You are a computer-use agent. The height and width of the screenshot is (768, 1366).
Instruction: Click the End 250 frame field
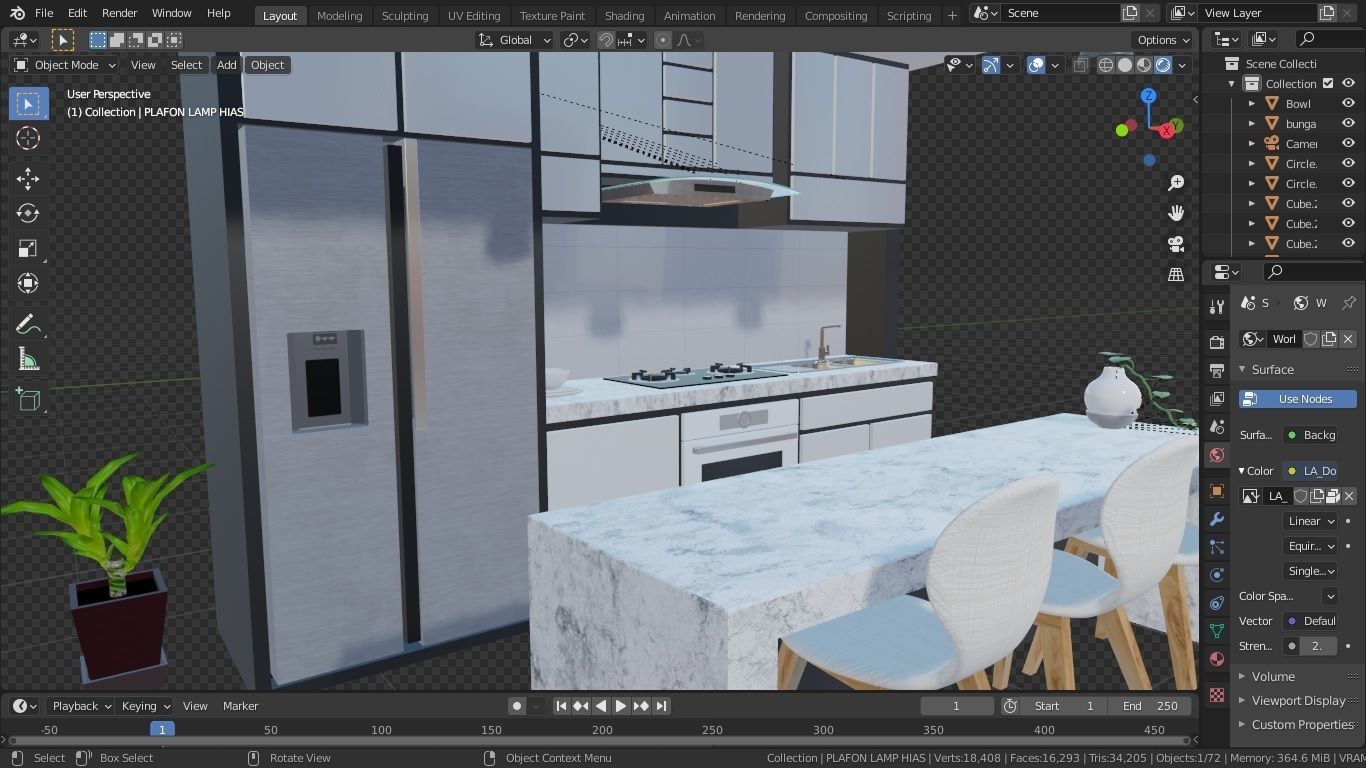click(1150, 706)
